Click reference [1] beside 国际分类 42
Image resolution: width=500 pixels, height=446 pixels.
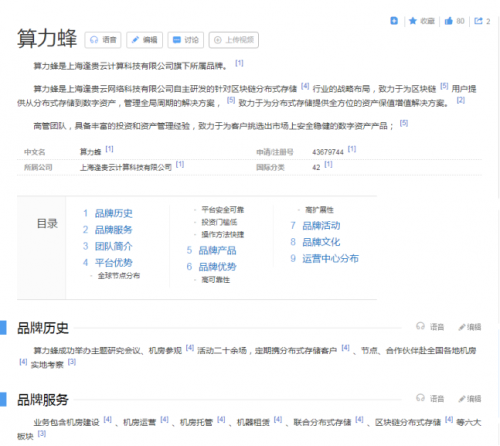pos(328,164)
